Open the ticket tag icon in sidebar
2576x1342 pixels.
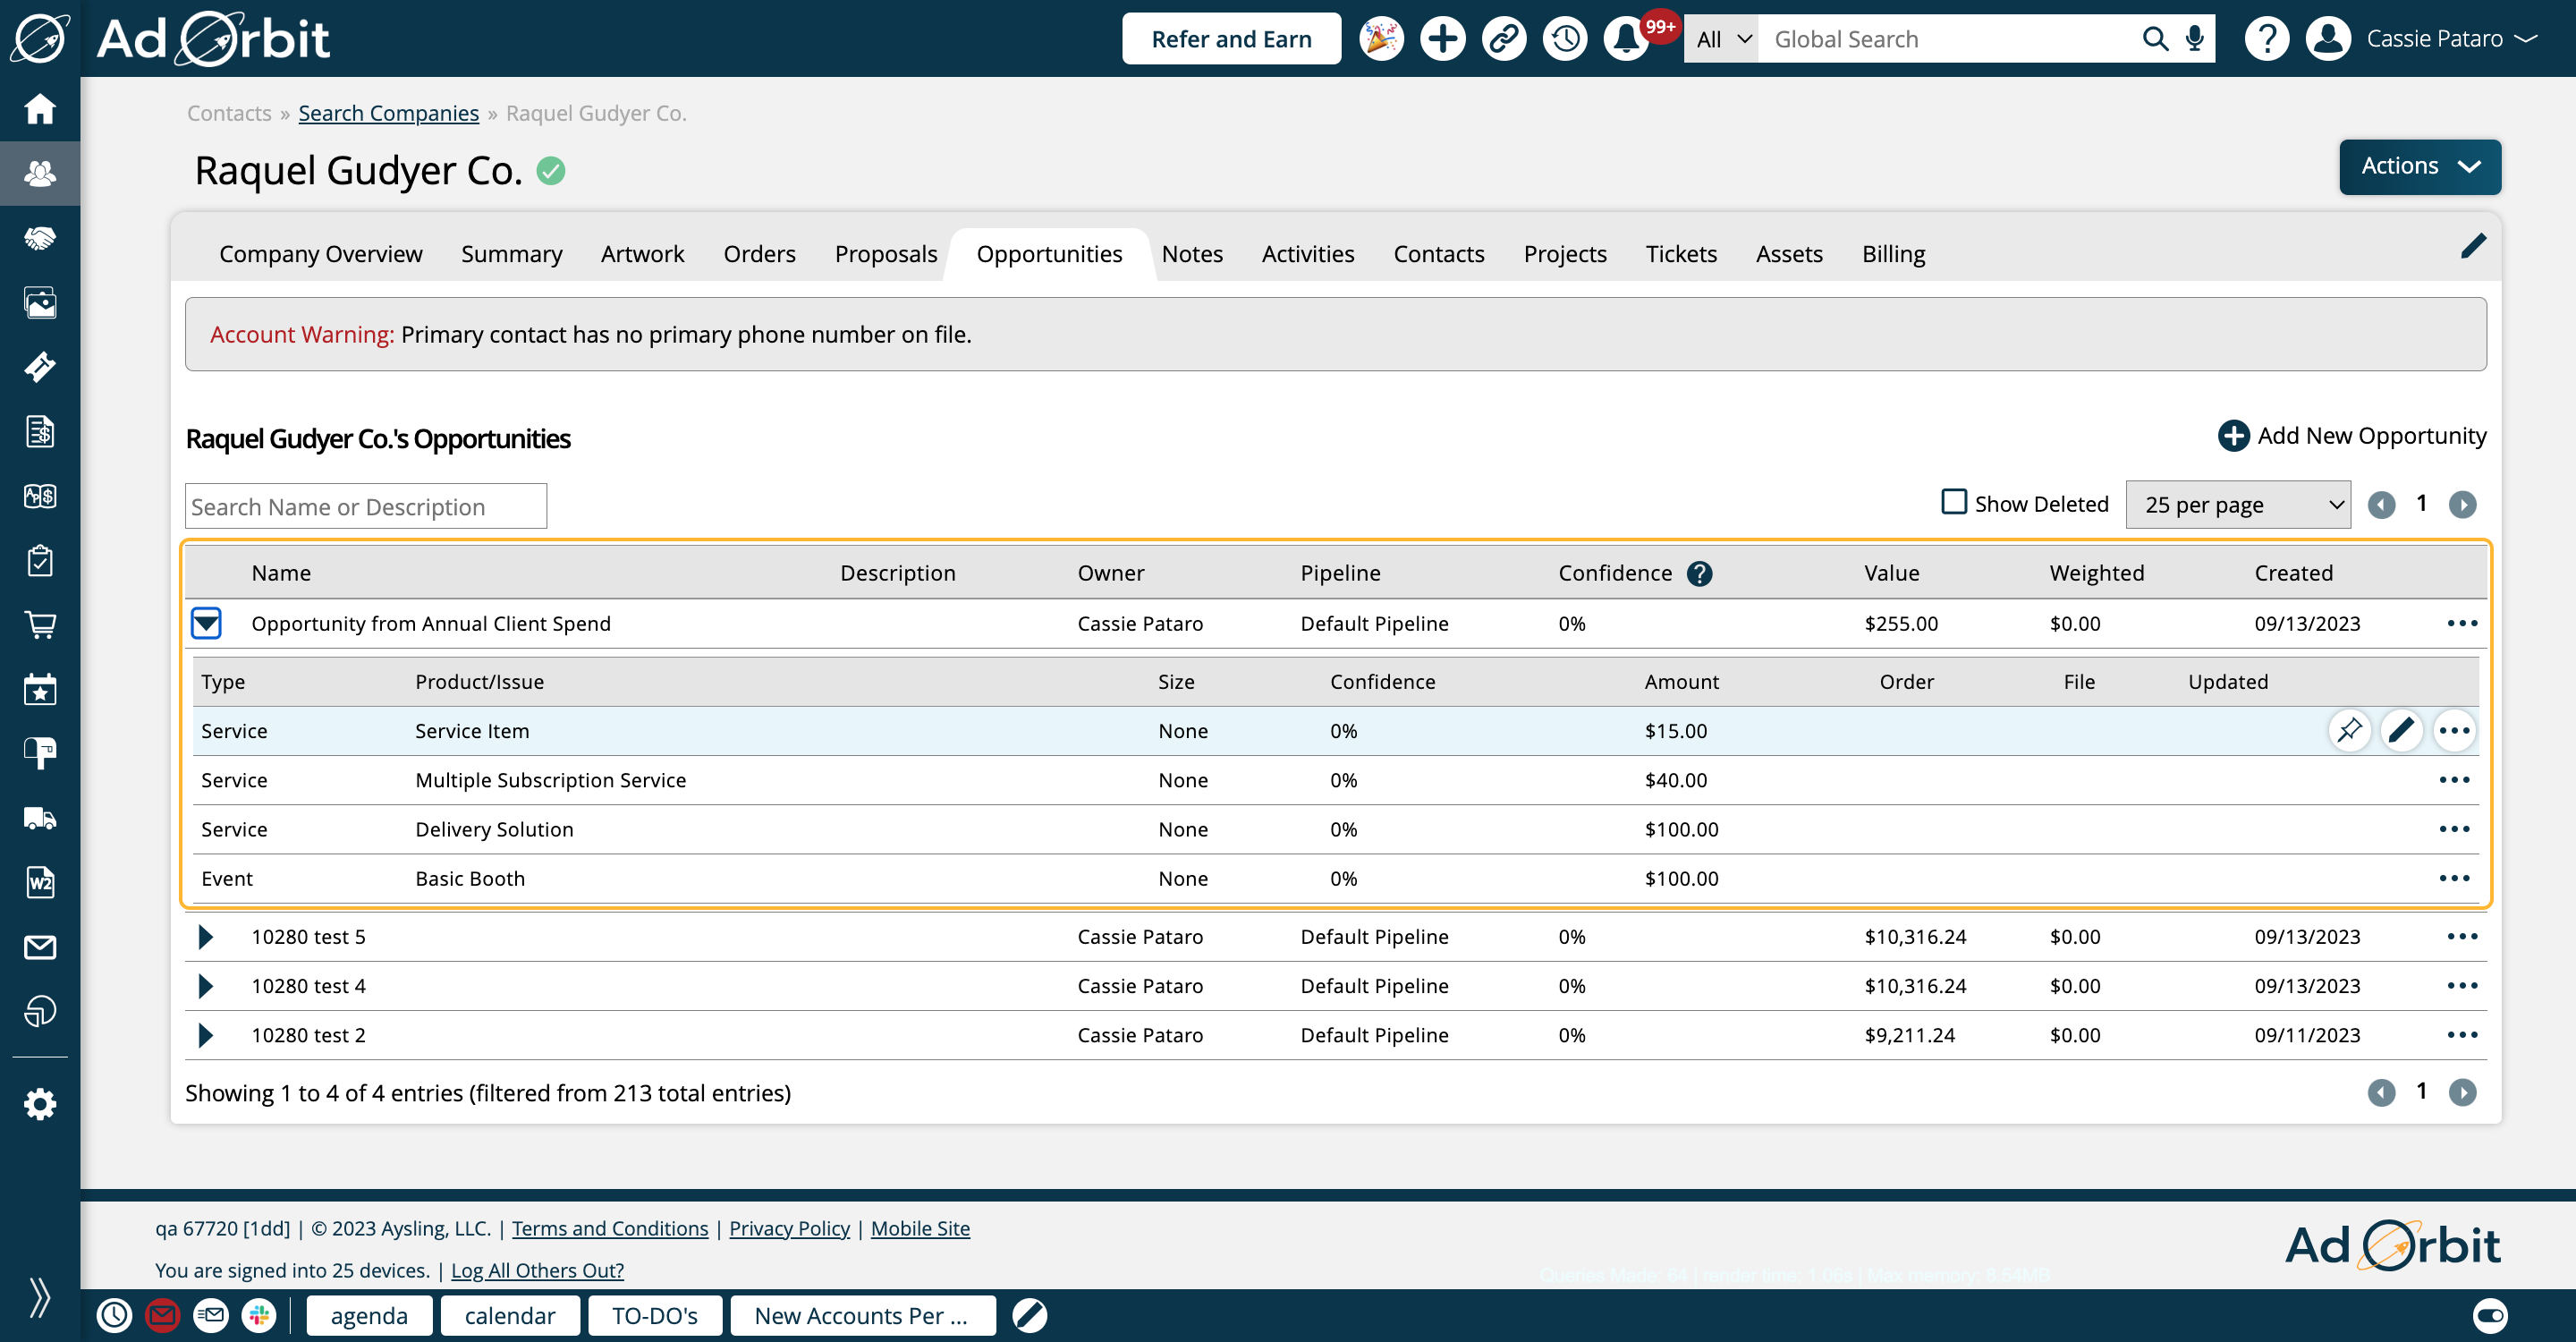coord(40,367)
